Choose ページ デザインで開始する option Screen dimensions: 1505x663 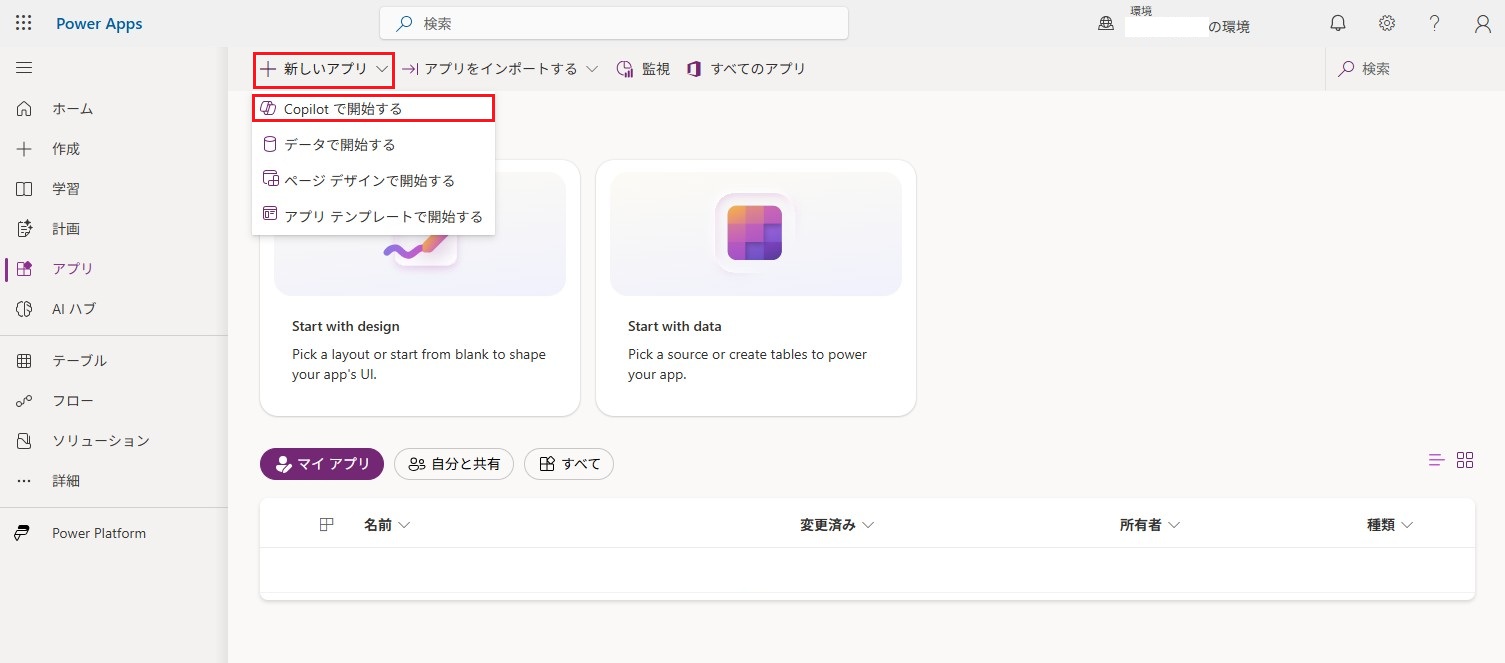[x=369, y=181]
